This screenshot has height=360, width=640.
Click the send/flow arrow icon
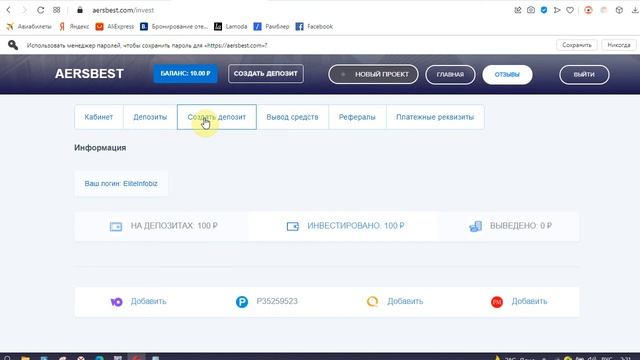[557, 10]
